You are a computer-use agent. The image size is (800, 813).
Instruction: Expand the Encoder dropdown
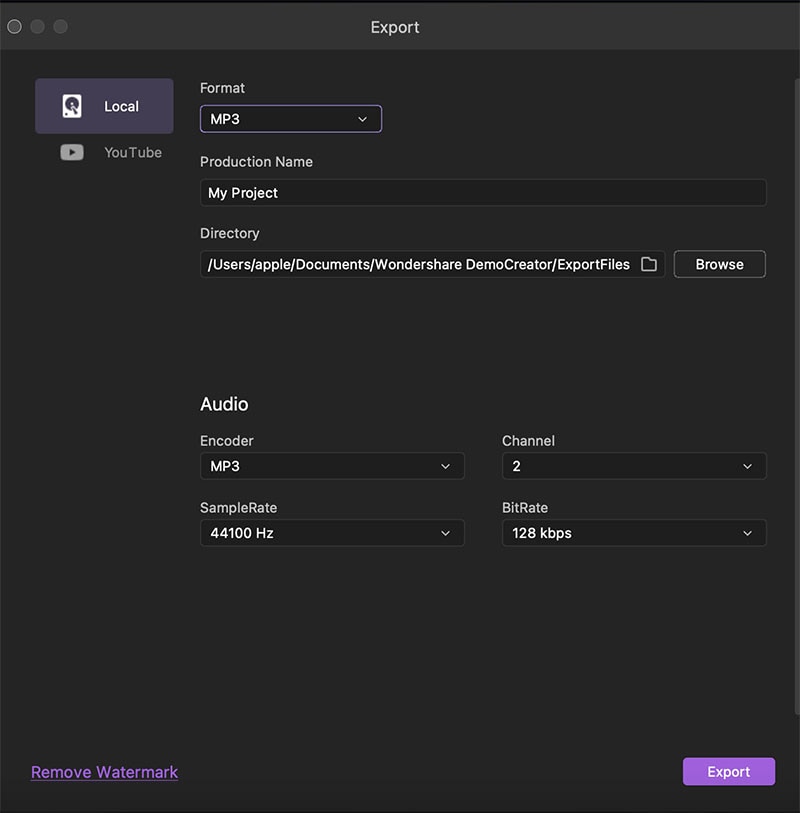332,466
